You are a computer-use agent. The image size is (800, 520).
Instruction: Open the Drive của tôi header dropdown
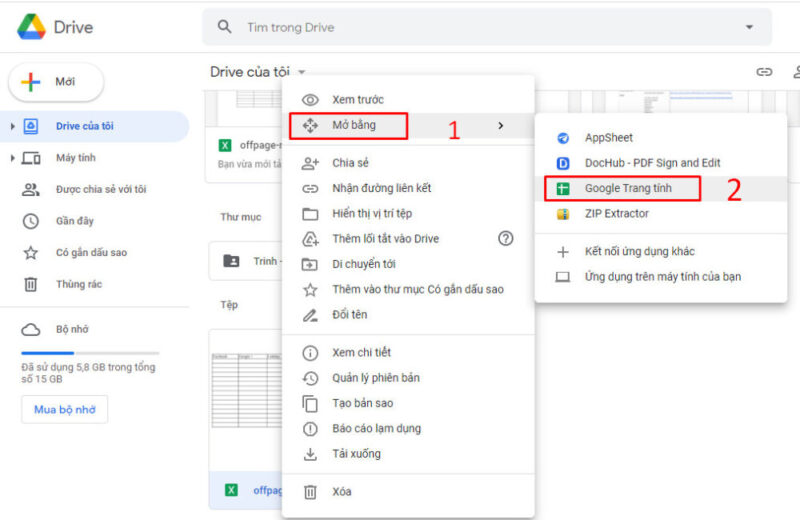(x=302, y=72)
